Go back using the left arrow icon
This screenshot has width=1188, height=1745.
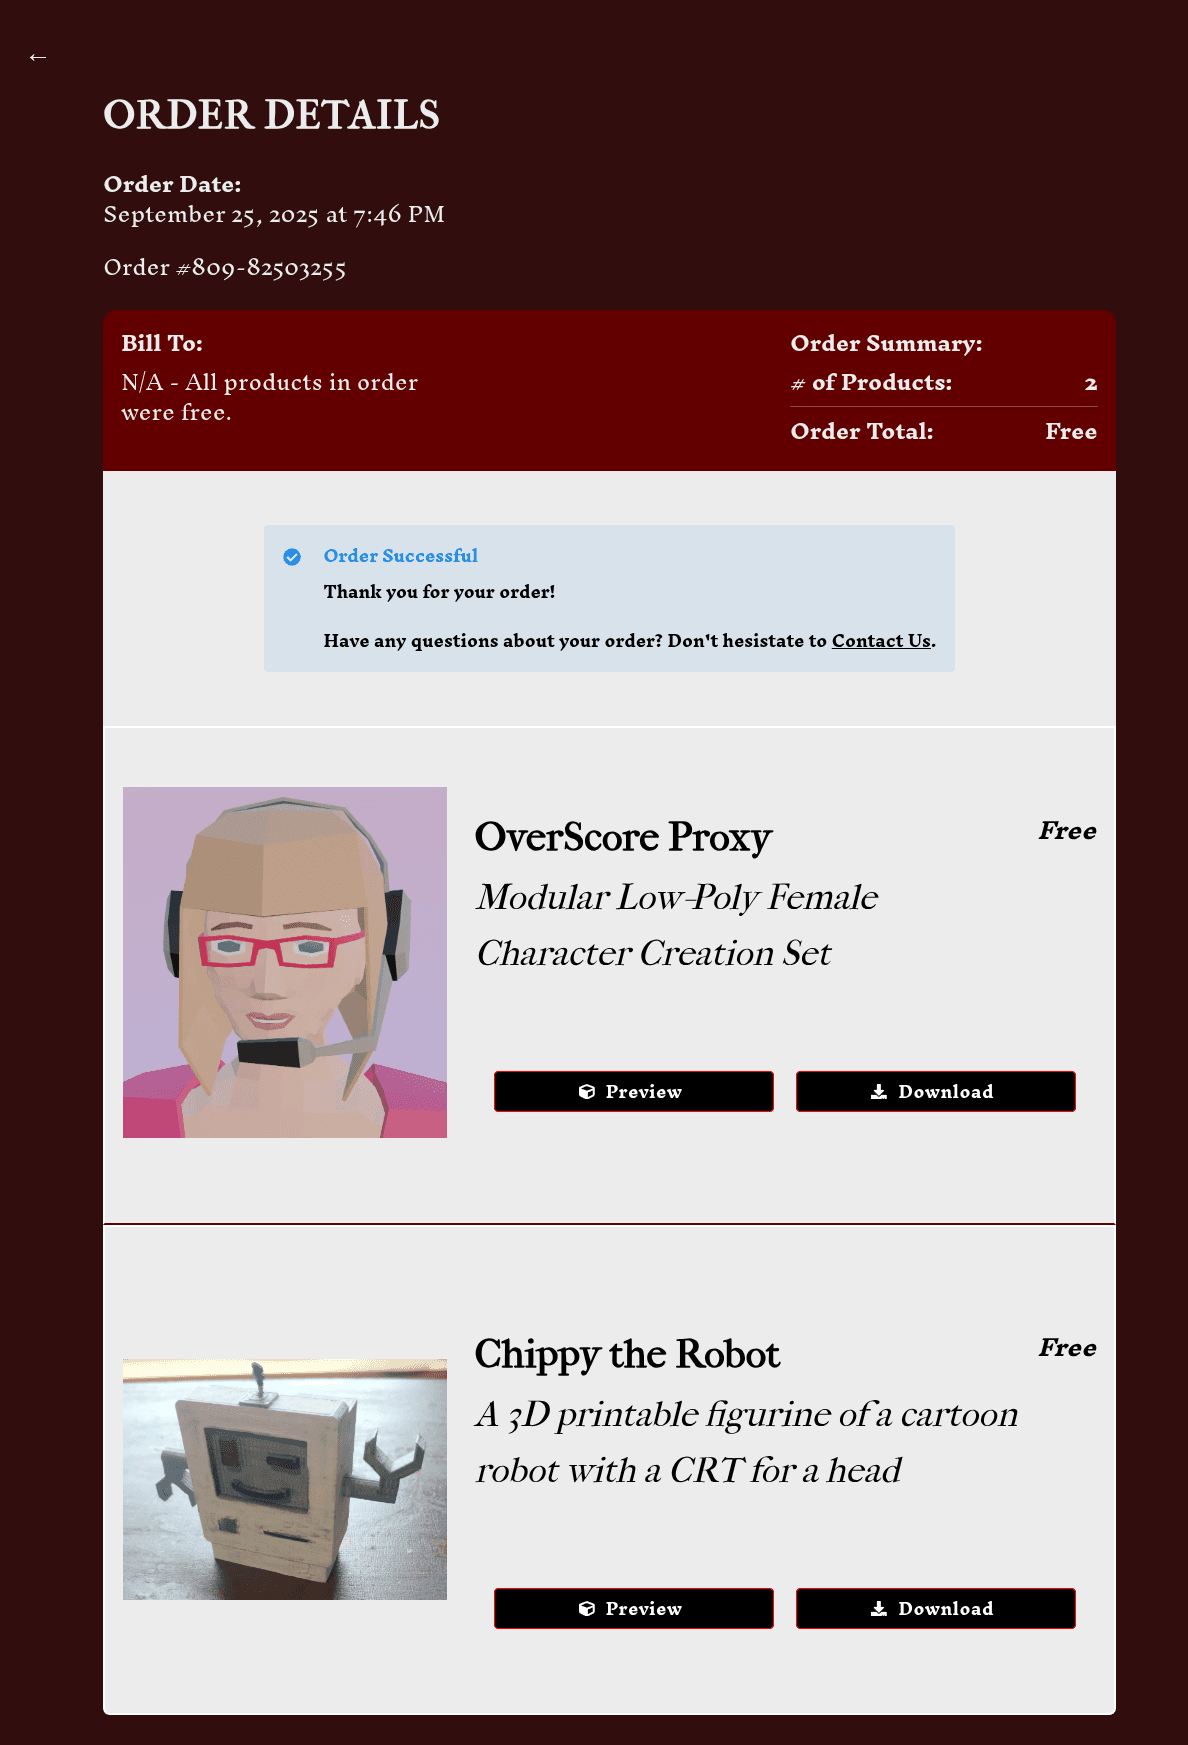click(38, 57)
